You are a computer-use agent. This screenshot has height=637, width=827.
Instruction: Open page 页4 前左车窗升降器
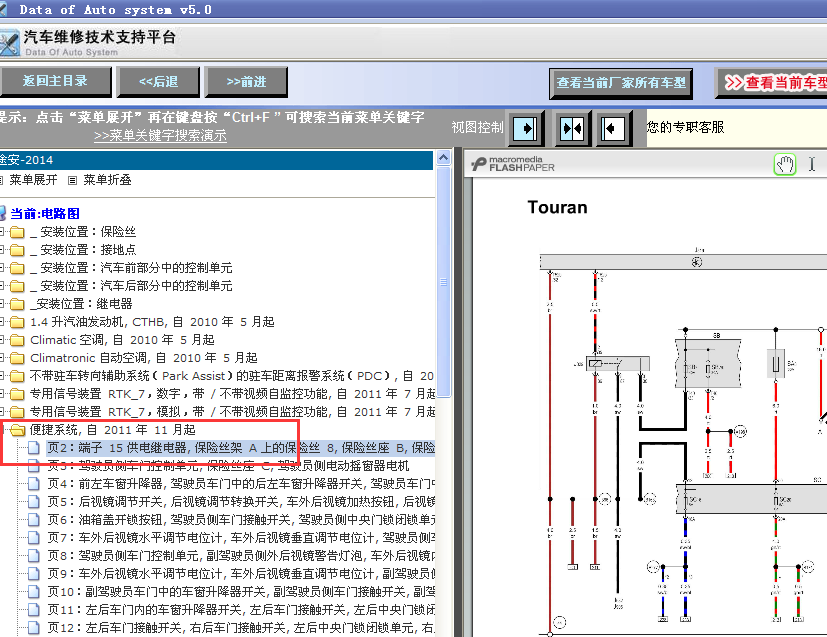pos(241,484)
